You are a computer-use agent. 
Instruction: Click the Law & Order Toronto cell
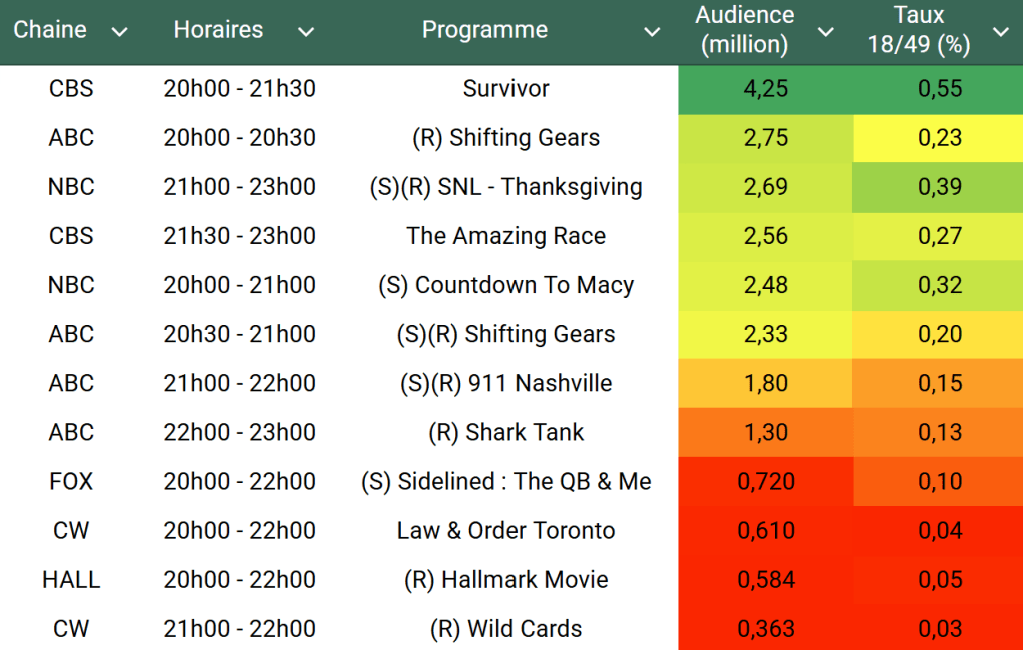coord(506,531)
